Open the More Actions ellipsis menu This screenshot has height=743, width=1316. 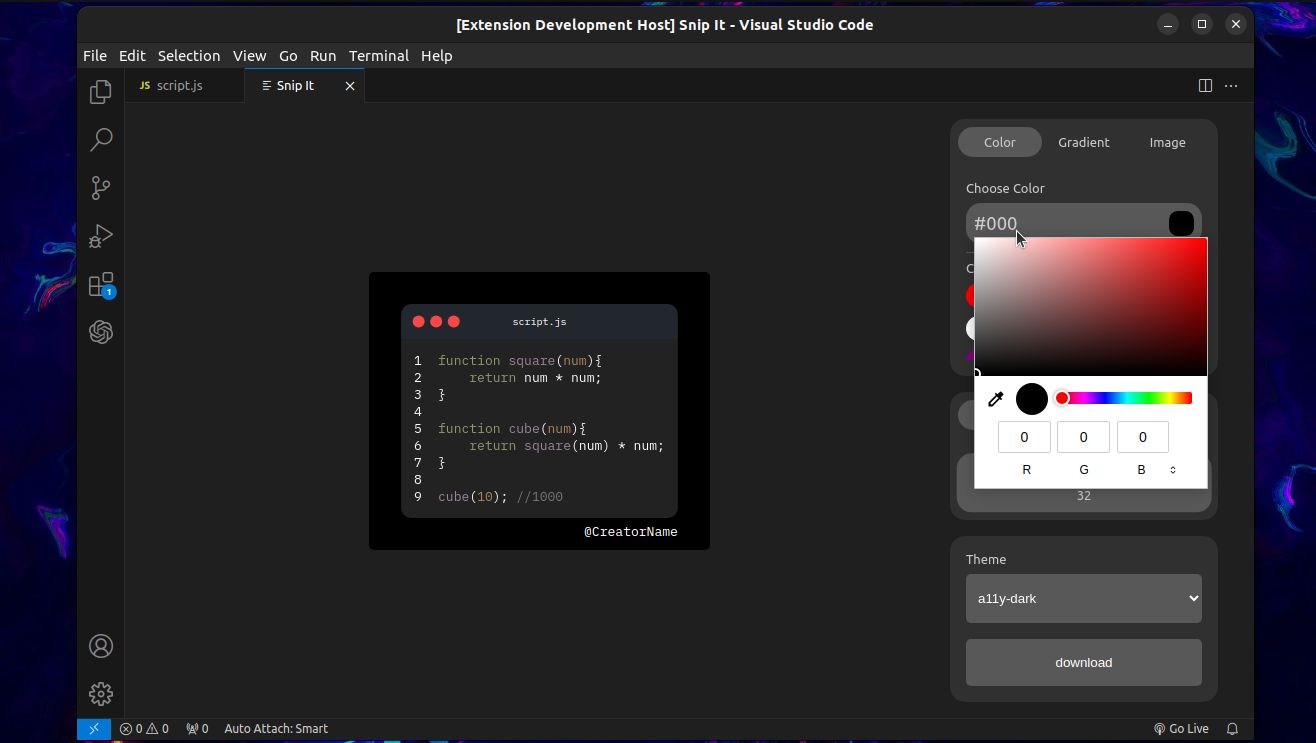(1231, 86)
